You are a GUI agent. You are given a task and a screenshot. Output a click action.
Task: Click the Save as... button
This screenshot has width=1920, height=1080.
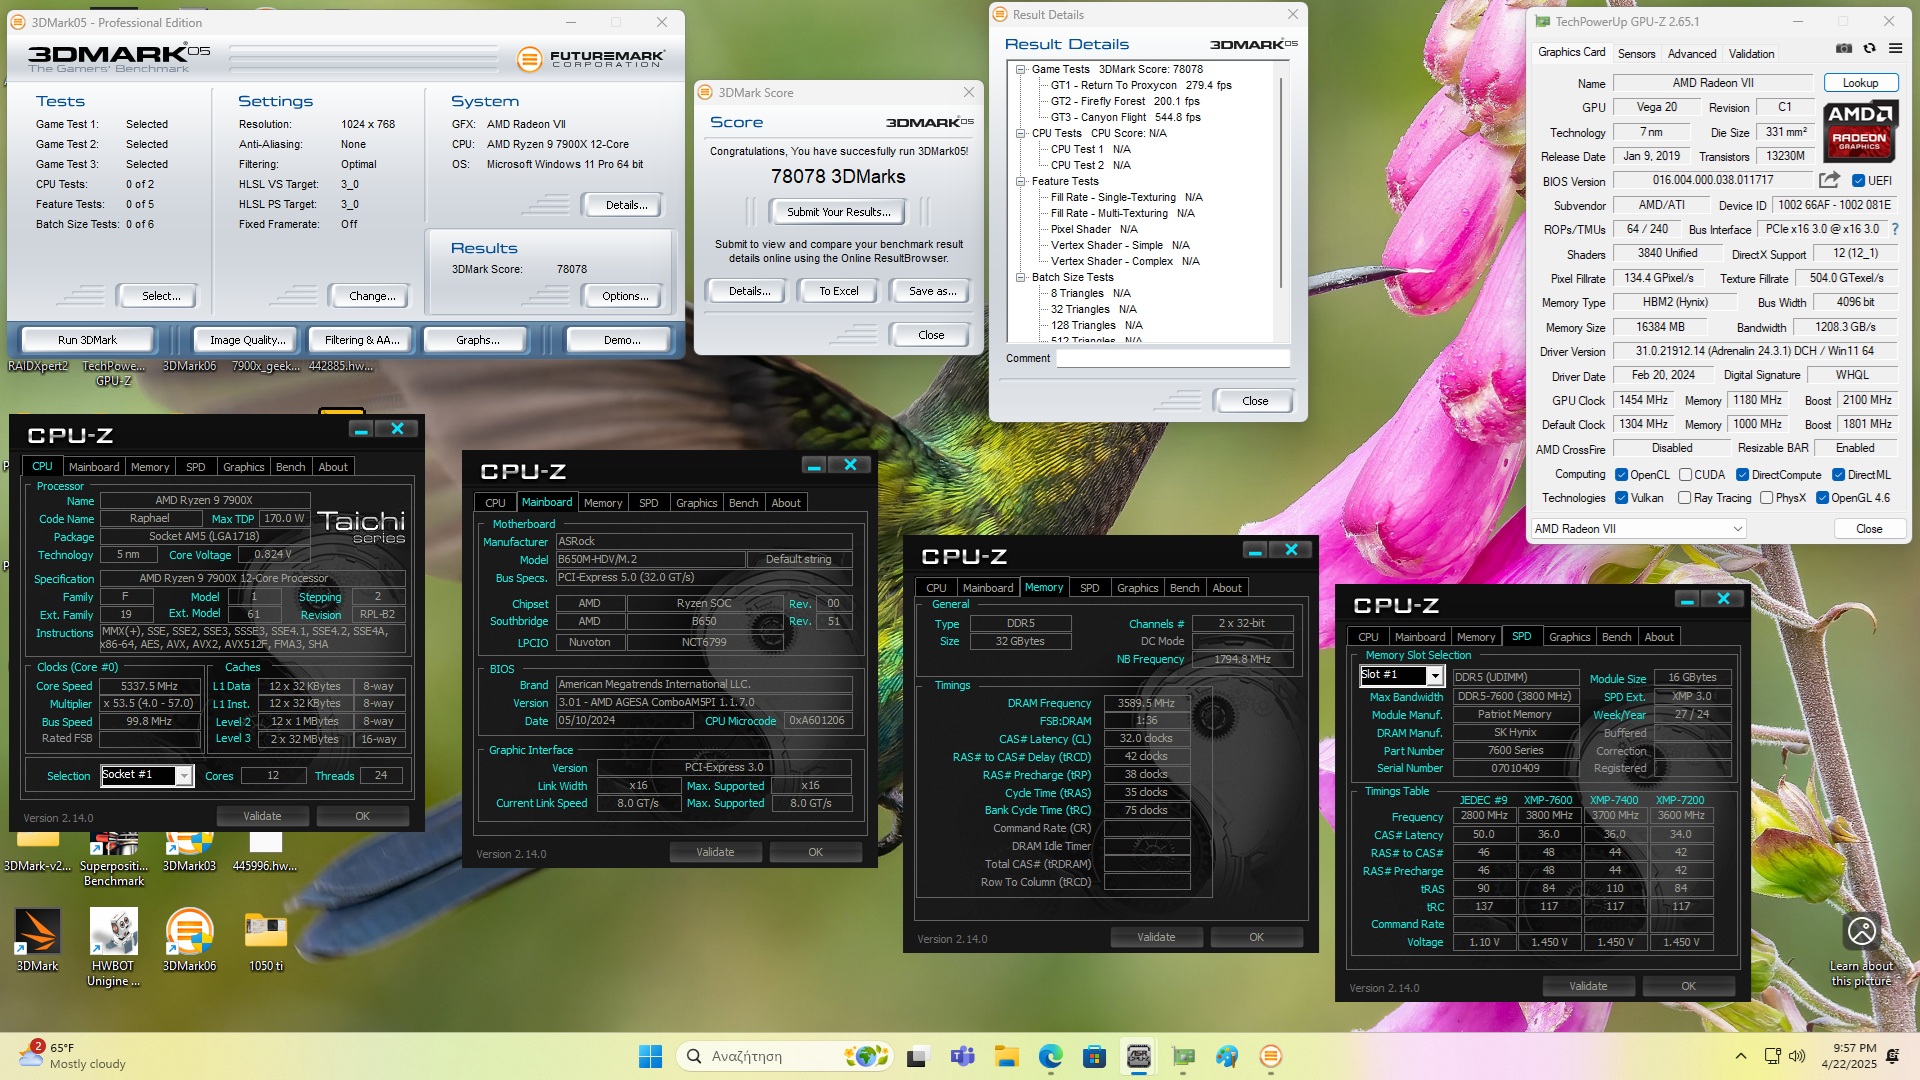pos(932,291)
